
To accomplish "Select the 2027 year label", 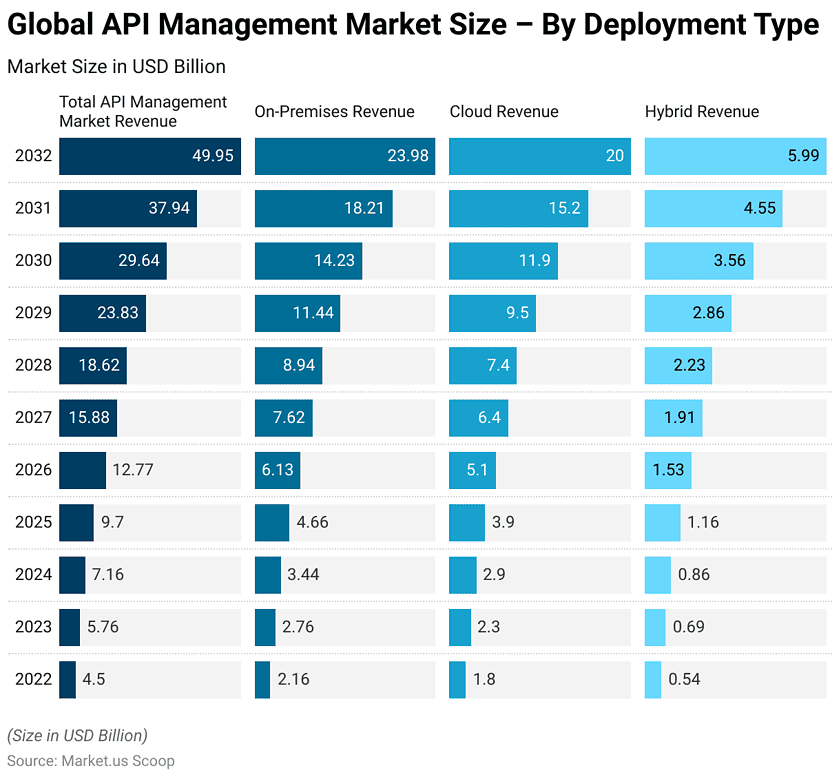I will pos(33,417).
